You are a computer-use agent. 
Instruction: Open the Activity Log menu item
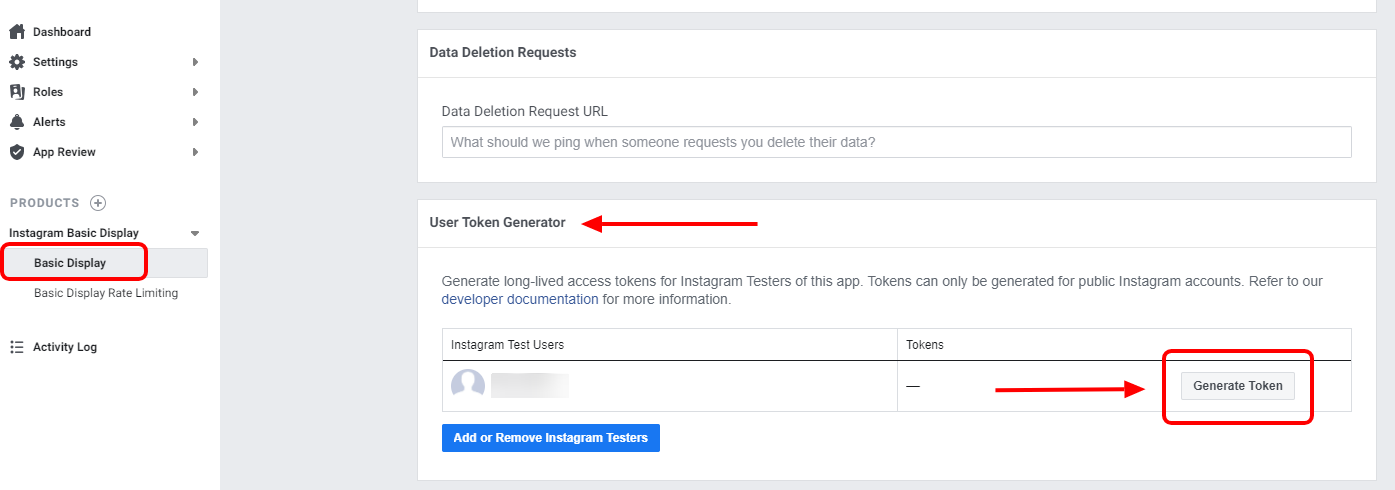(65, 347)
